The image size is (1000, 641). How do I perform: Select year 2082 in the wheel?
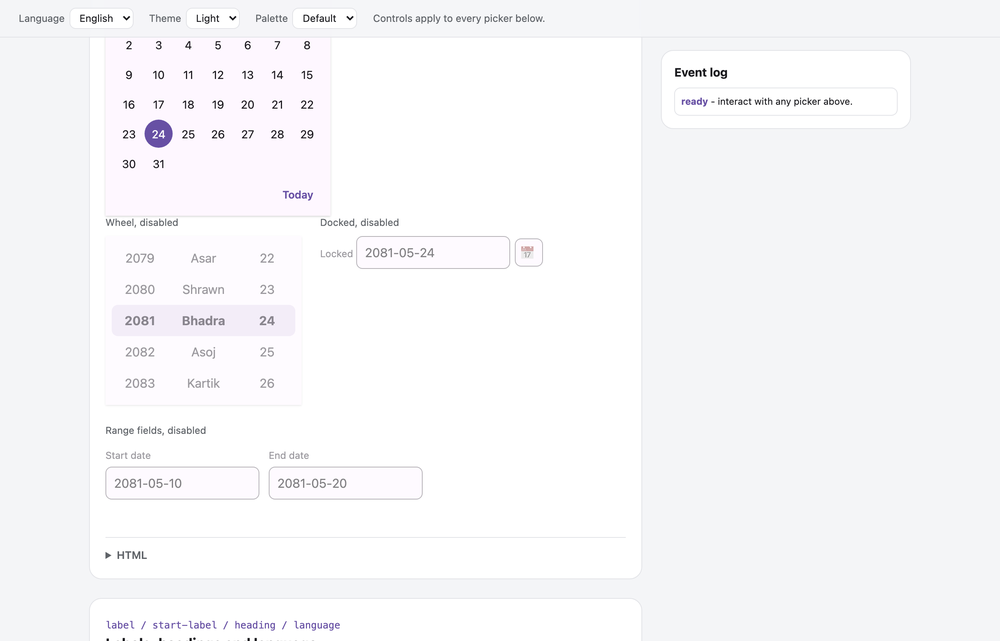pos(140,352)
